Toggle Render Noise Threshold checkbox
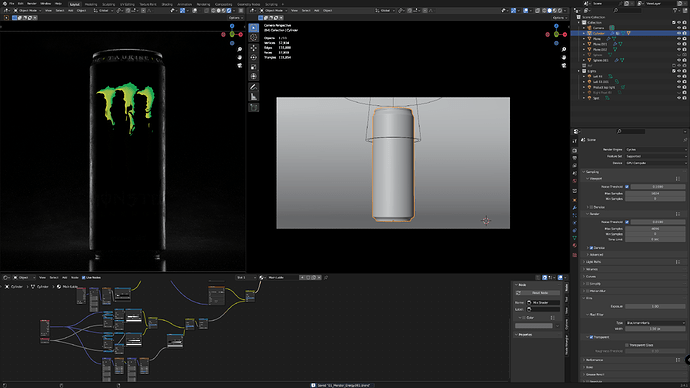Viewport: 690px width, 388px height. click(x=627, y=222)
